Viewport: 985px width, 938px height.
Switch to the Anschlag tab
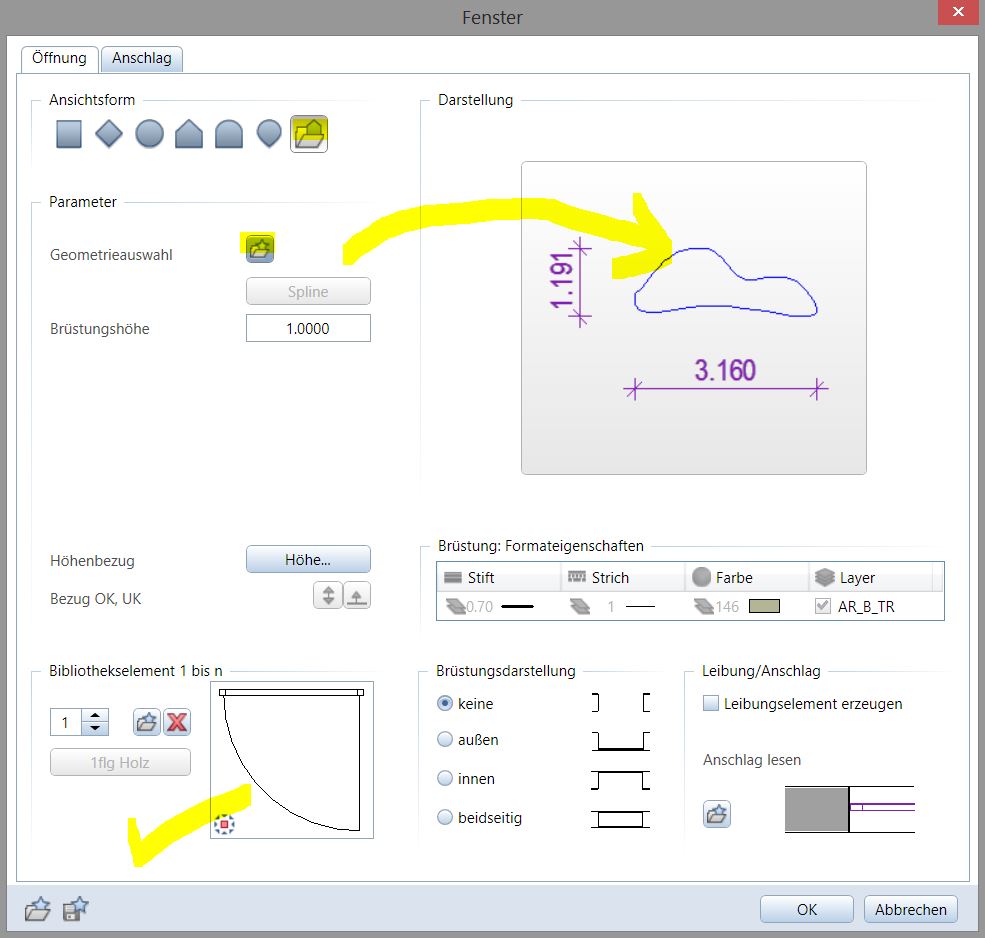point(141,58)
